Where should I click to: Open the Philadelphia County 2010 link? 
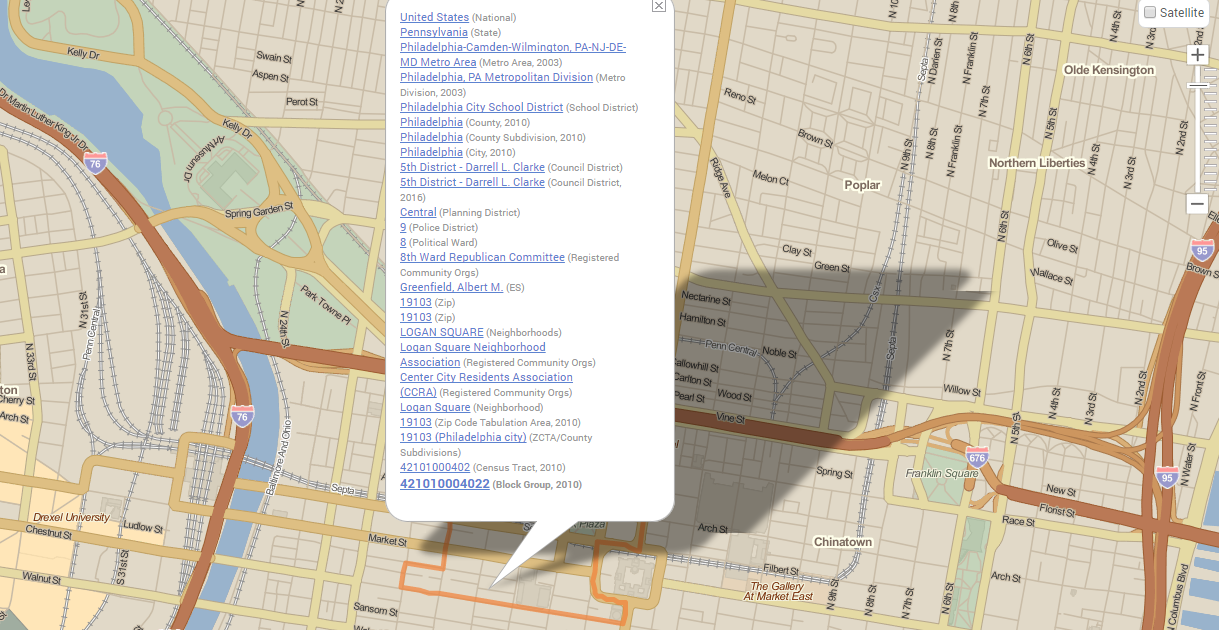pyautogui.click(x=431, y=122)
